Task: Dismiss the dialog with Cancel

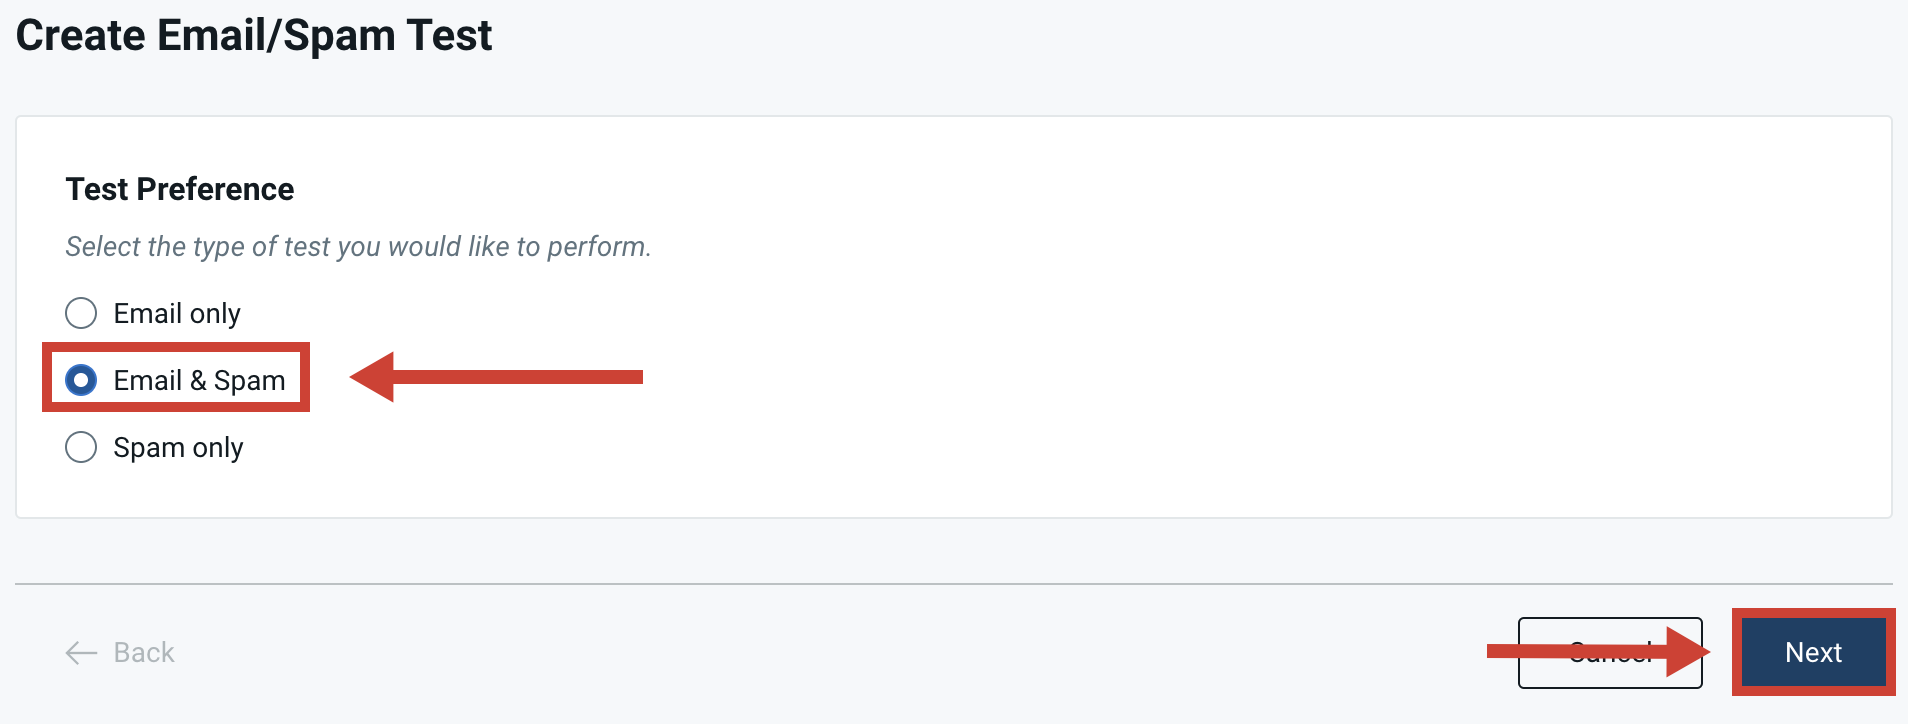Action: coord(1610,652)
